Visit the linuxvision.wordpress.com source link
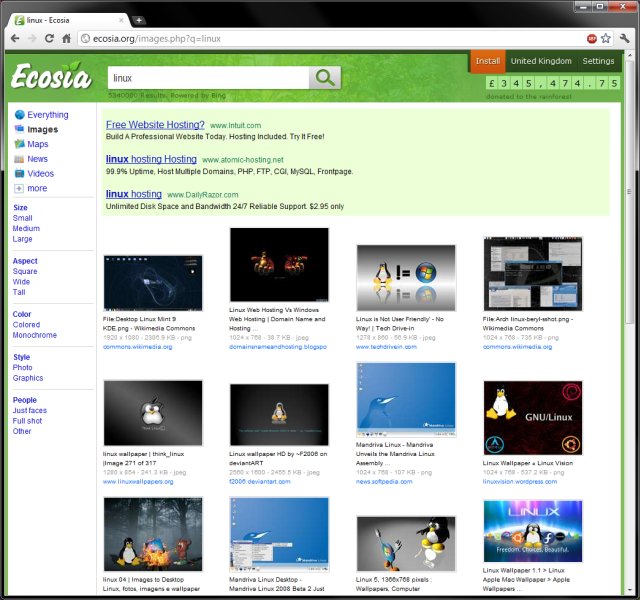Viewport: 640px width, 600px height. [520, 481]
